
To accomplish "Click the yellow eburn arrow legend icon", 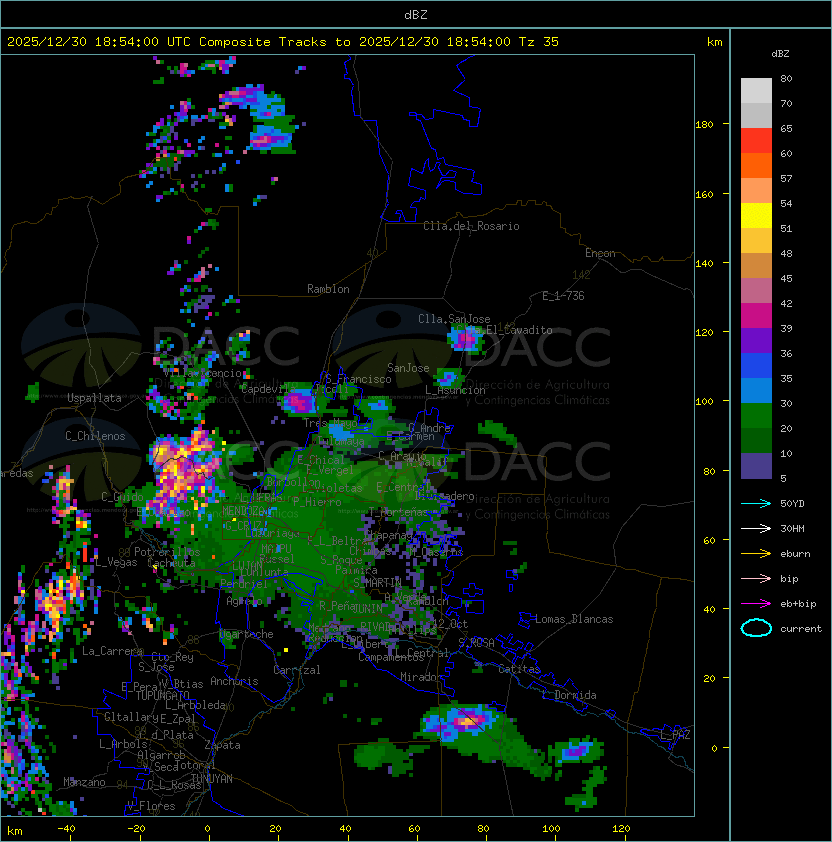I will pos(756,553).
